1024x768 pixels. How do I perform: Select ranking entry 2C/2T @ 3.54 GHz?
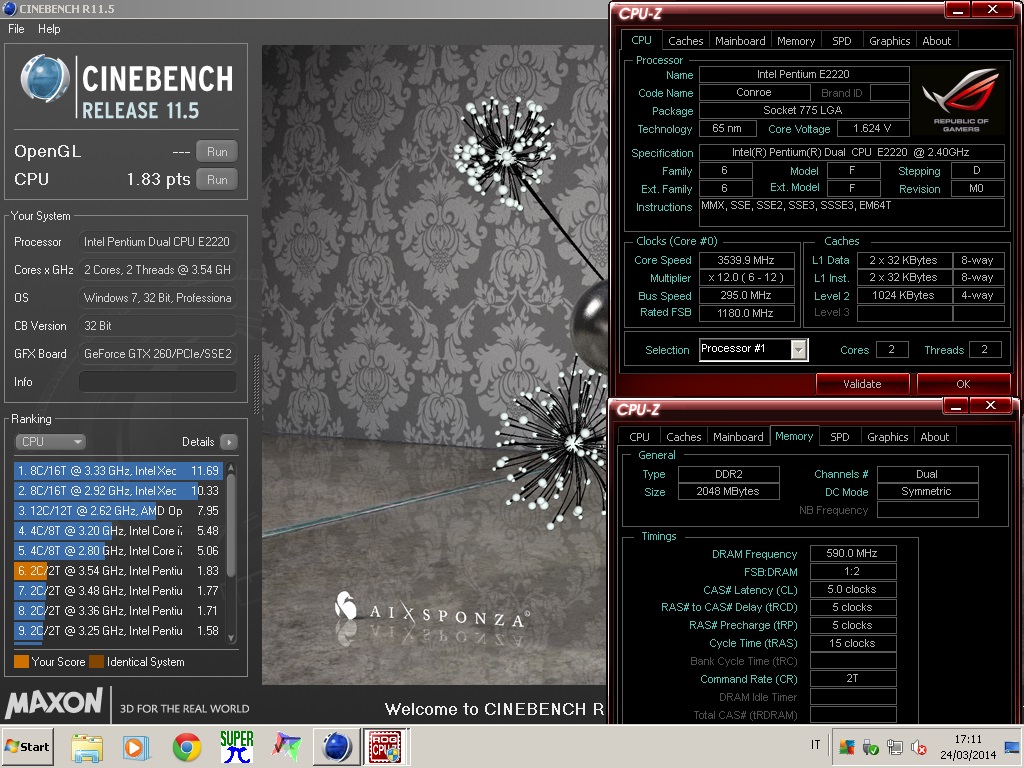[118, 571]
